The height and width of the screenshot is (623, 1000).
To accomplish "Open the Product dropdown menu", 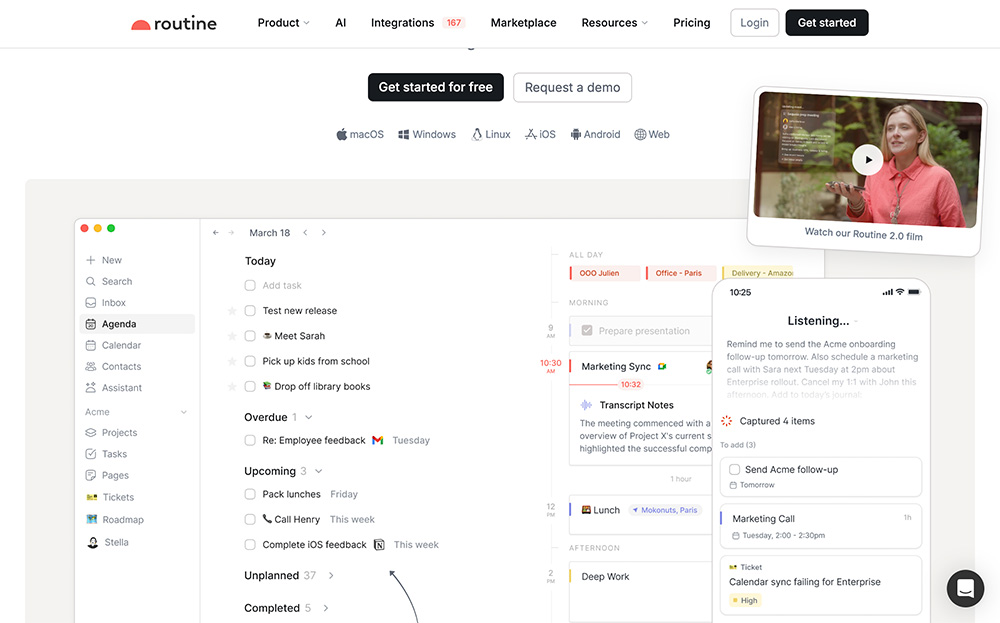I will point(283,23).
